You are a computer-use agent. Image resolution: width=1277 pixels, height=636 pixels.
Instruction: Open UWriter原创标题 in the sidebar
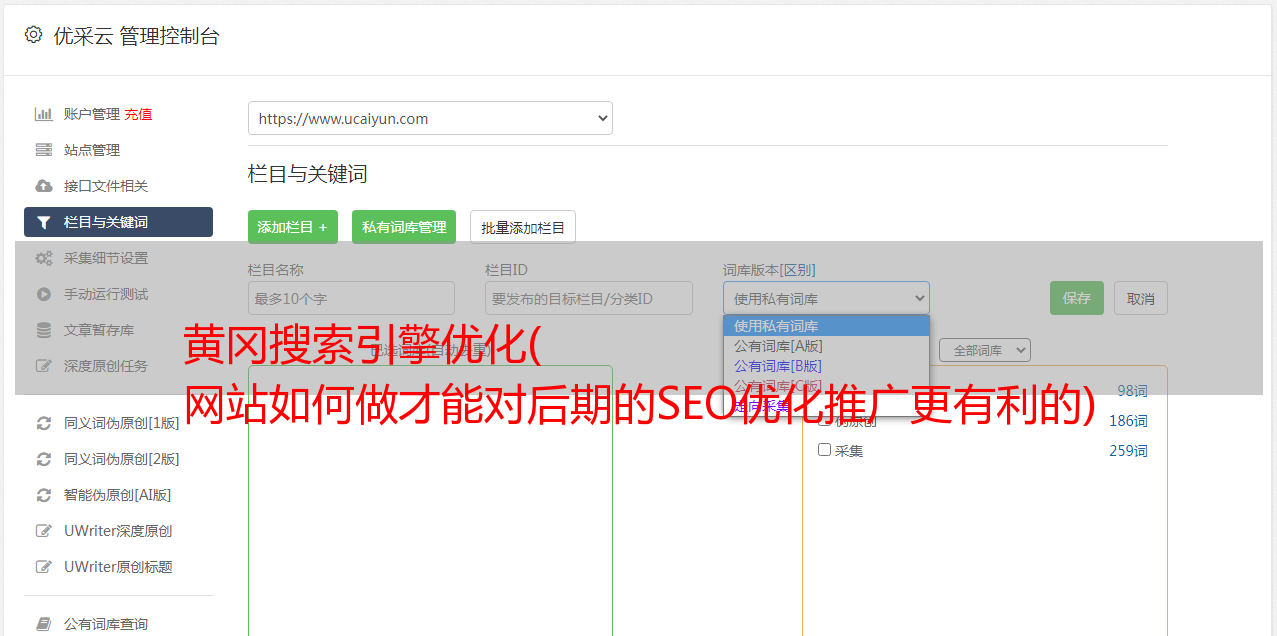[118, 567]
